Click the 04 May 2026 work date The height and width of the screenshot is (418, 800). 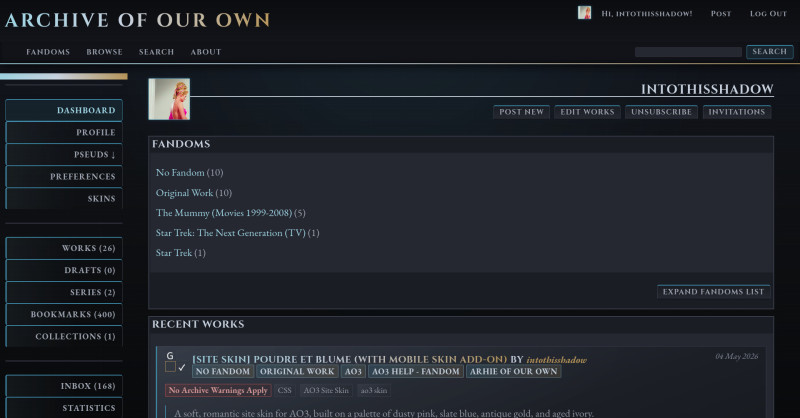tap(737, 356)
